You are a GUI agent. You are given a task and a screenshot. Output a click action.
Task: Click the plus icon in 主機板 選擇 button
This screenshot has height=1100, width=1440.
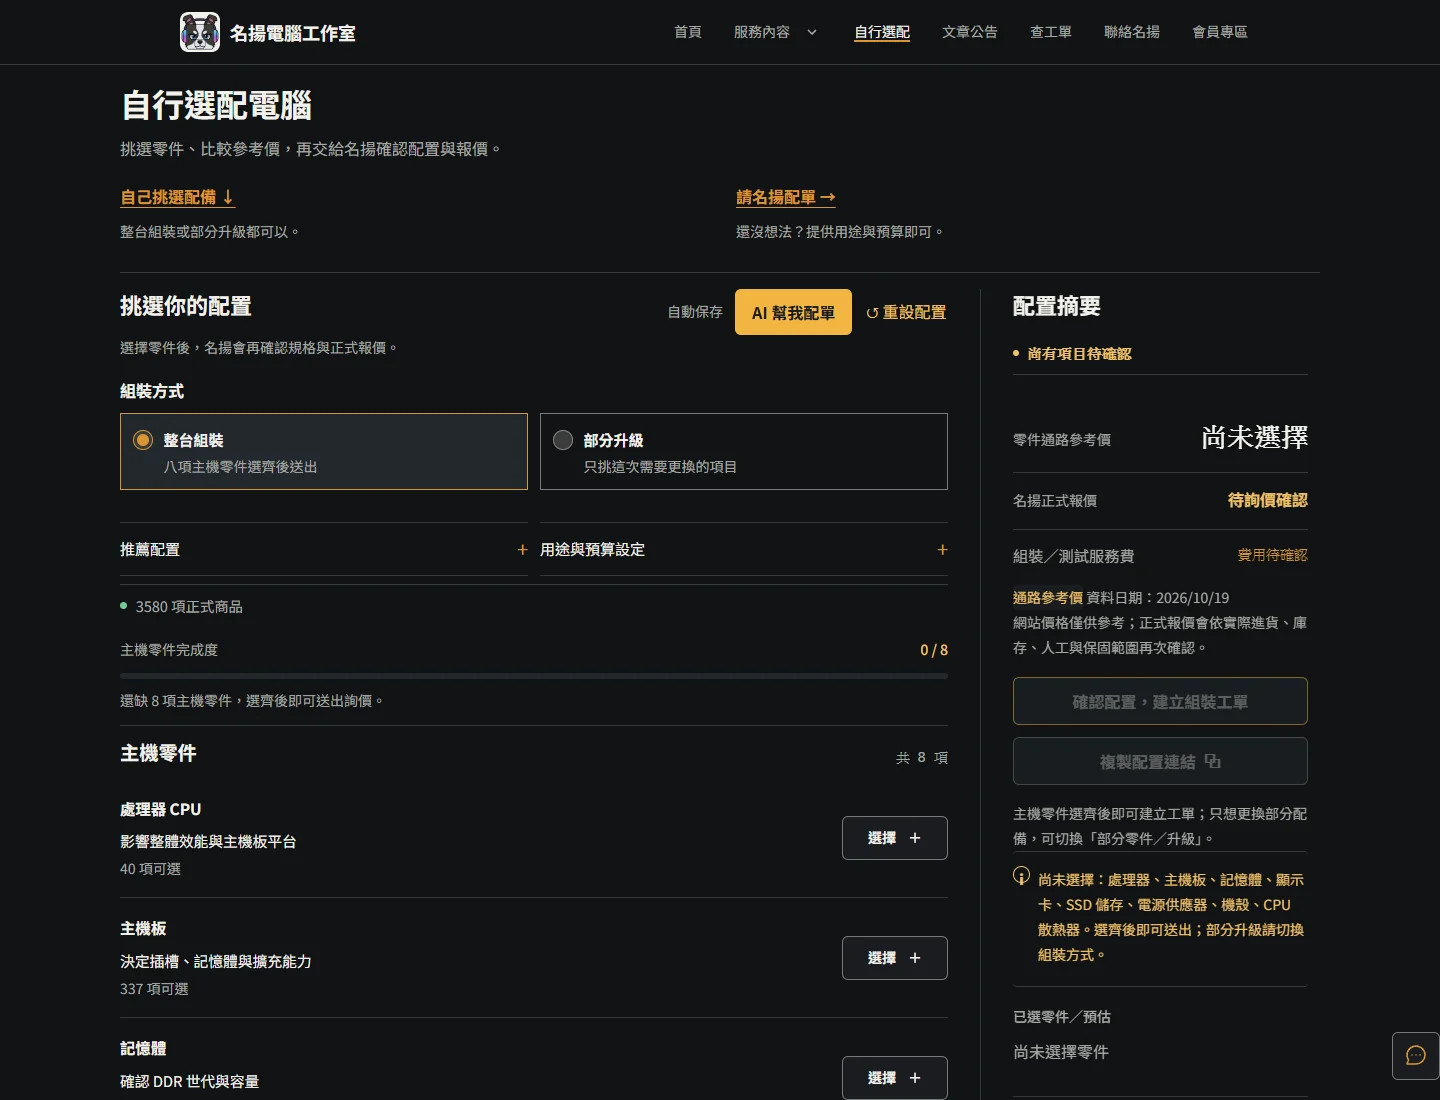(915, 958)
